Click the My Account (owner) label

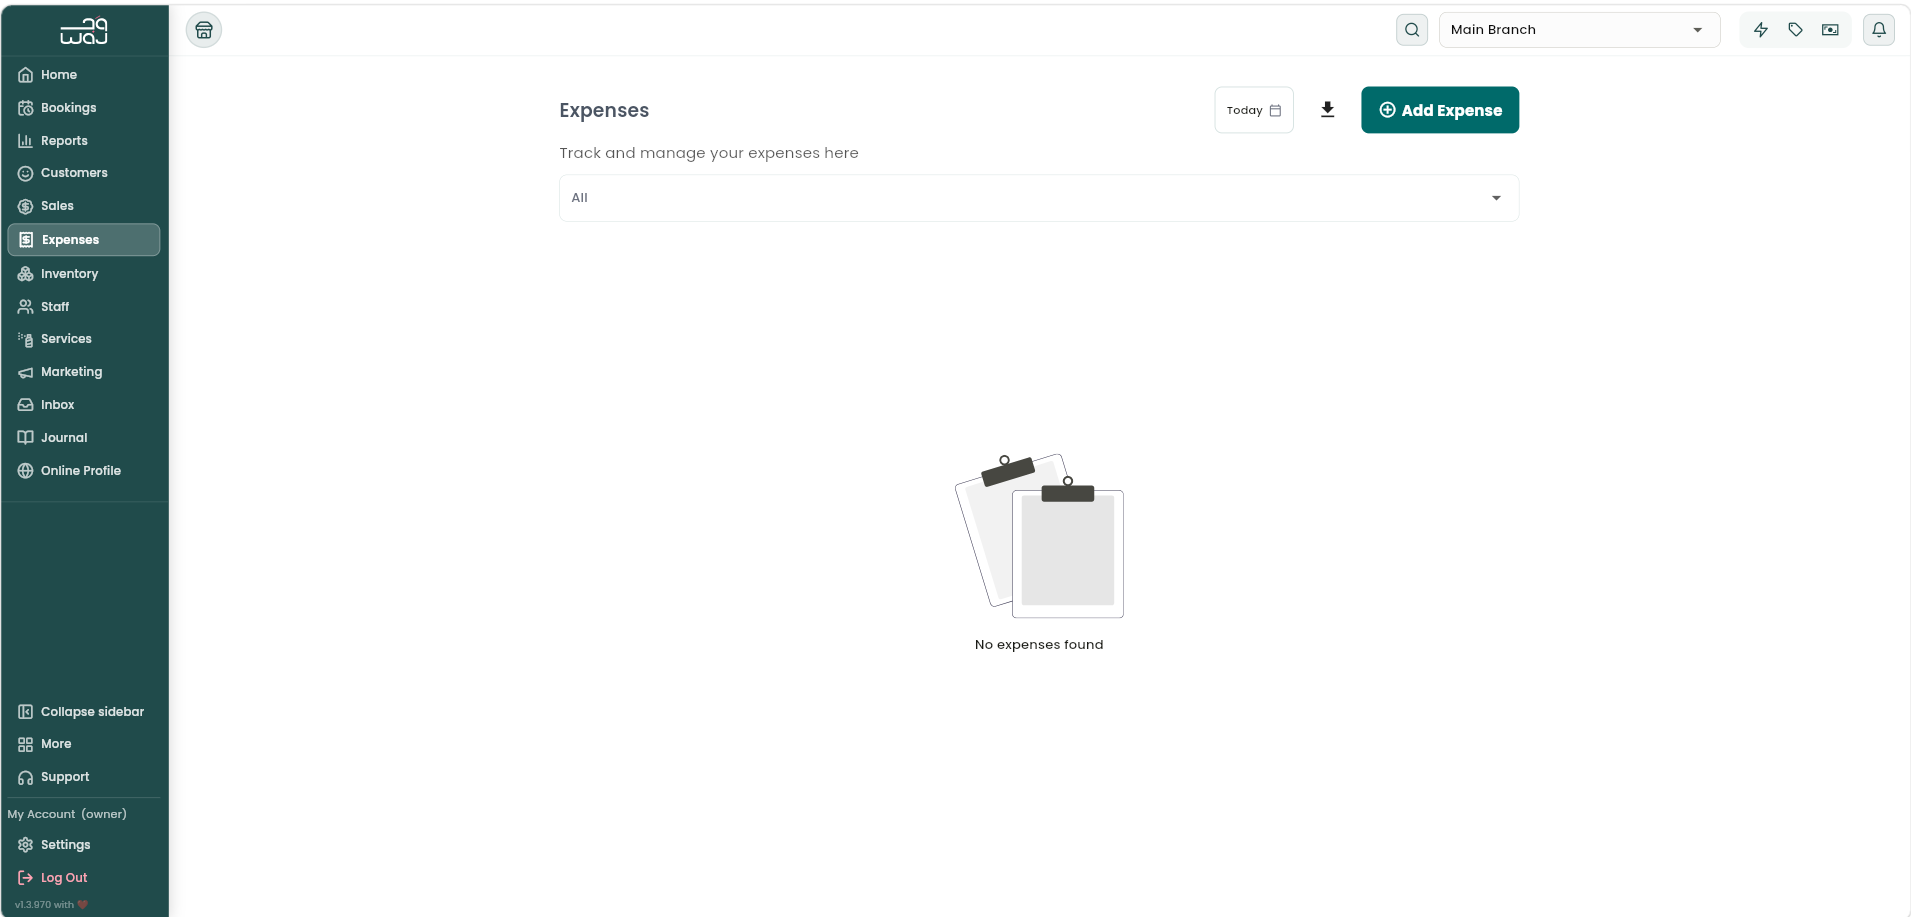click(x=67, y=814)
